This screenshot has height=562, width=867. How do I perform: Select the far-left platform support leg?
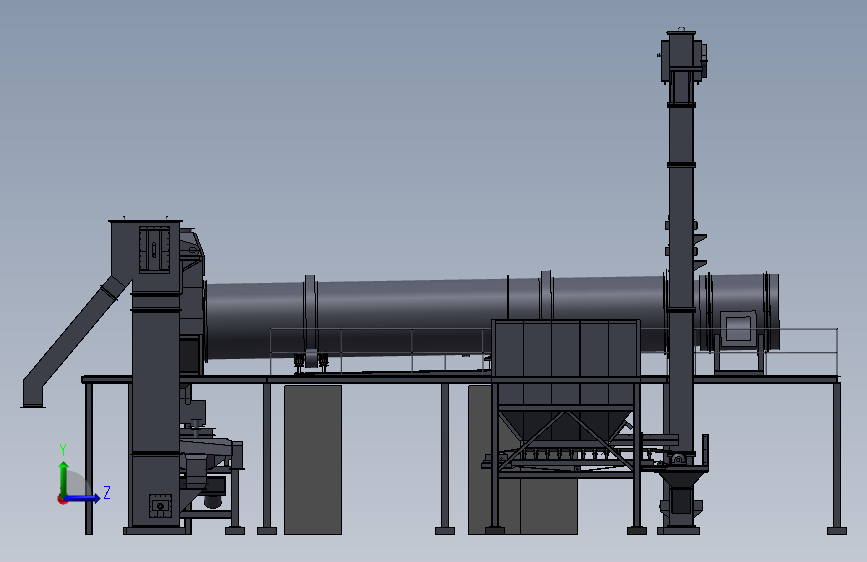click(88, 458)
